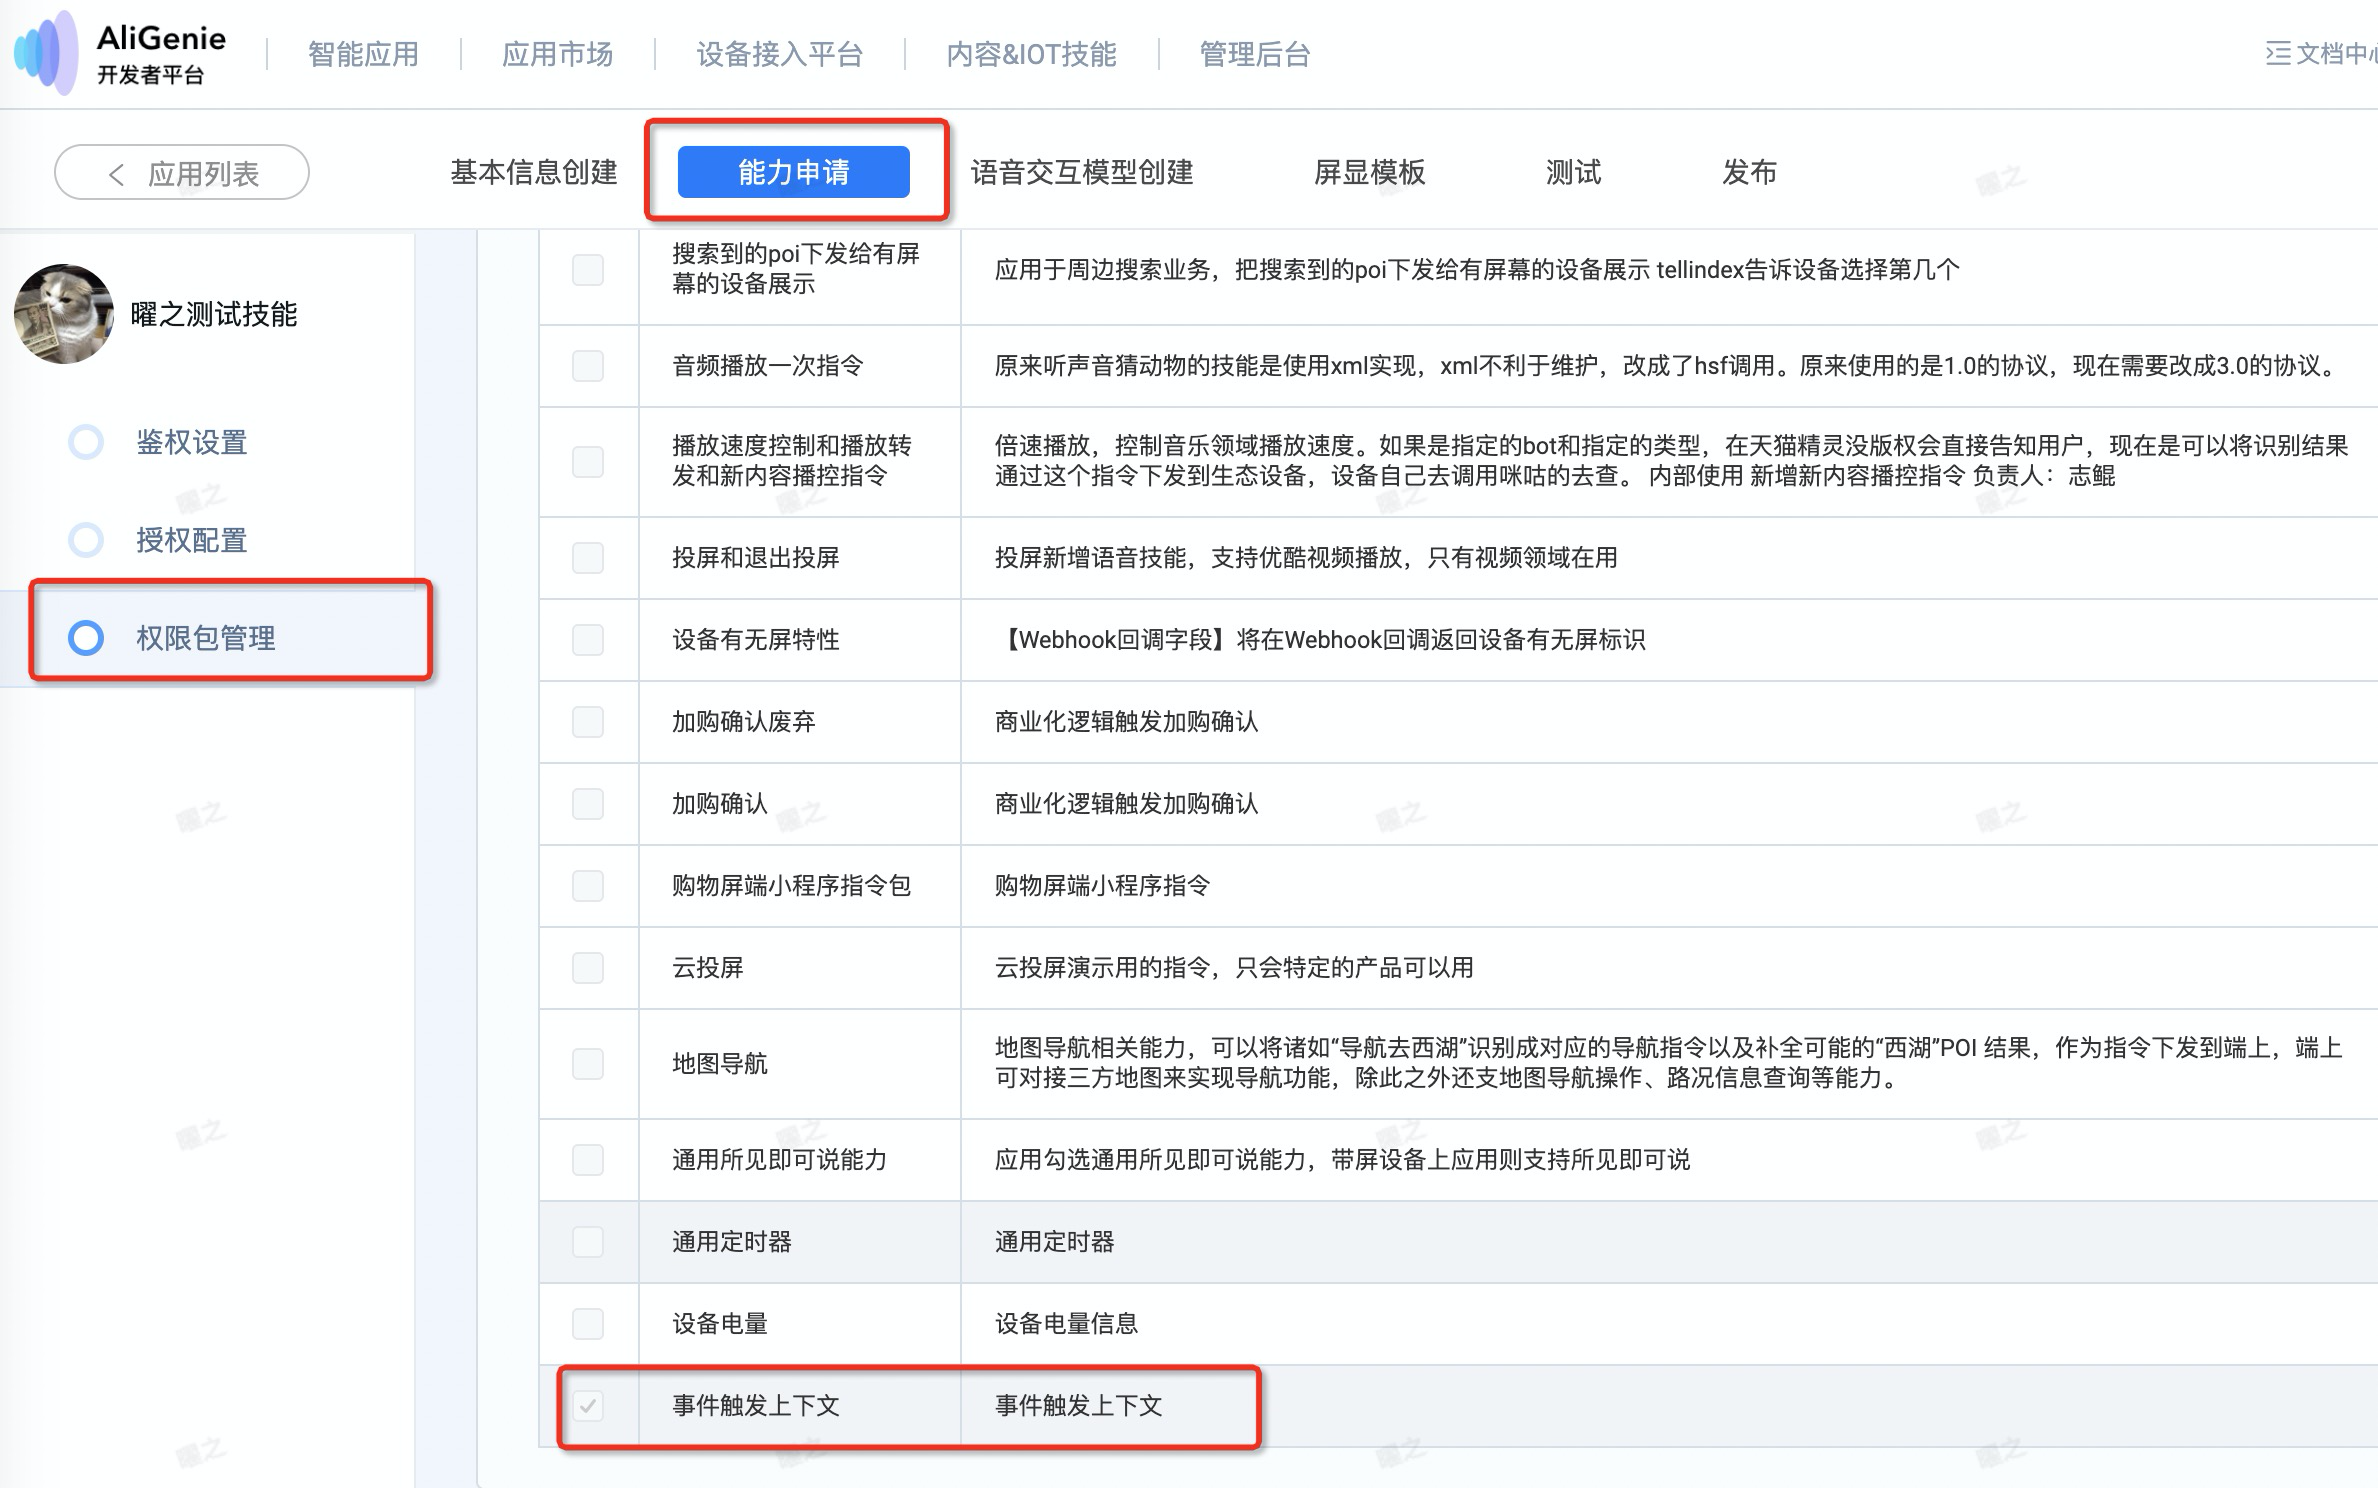Image resolution: width=2378 pixels, height=1488 pixels.
Task: Click the 曜之测试技能 cat avatar
Action: pos(64,314)
